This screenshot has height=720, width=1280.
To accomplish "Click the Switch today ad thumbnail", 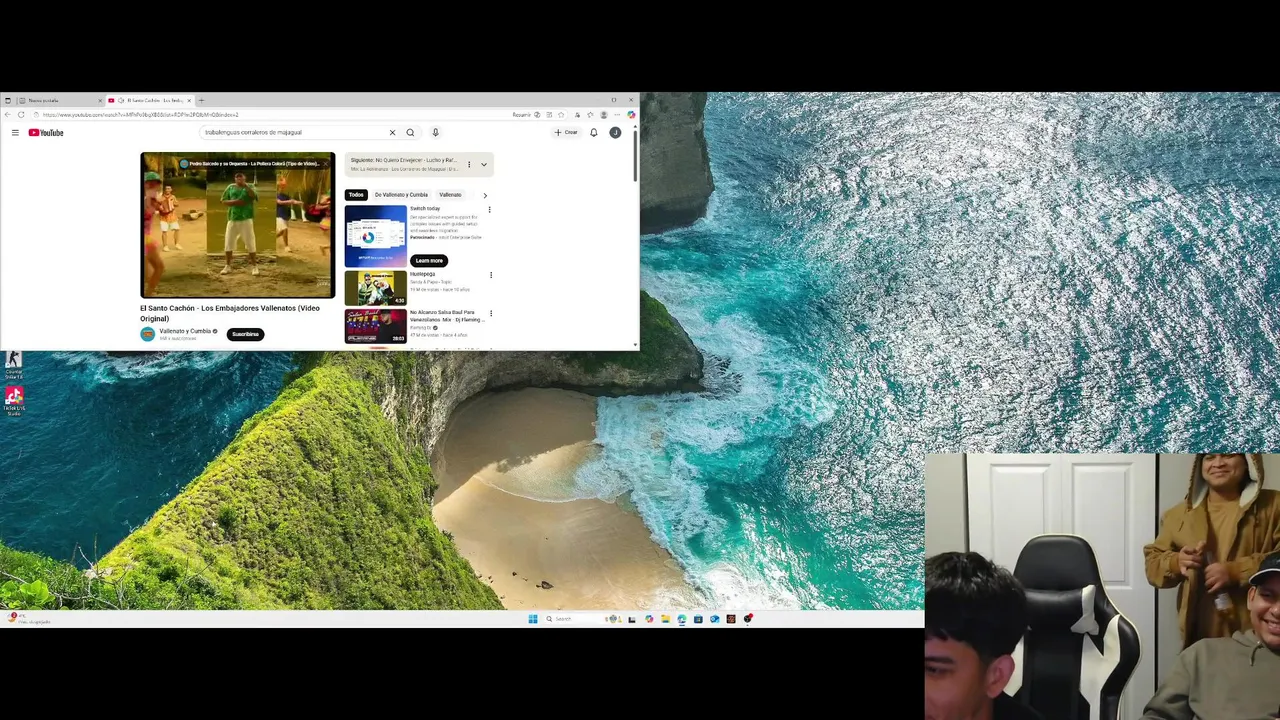I will coord(376,236).
